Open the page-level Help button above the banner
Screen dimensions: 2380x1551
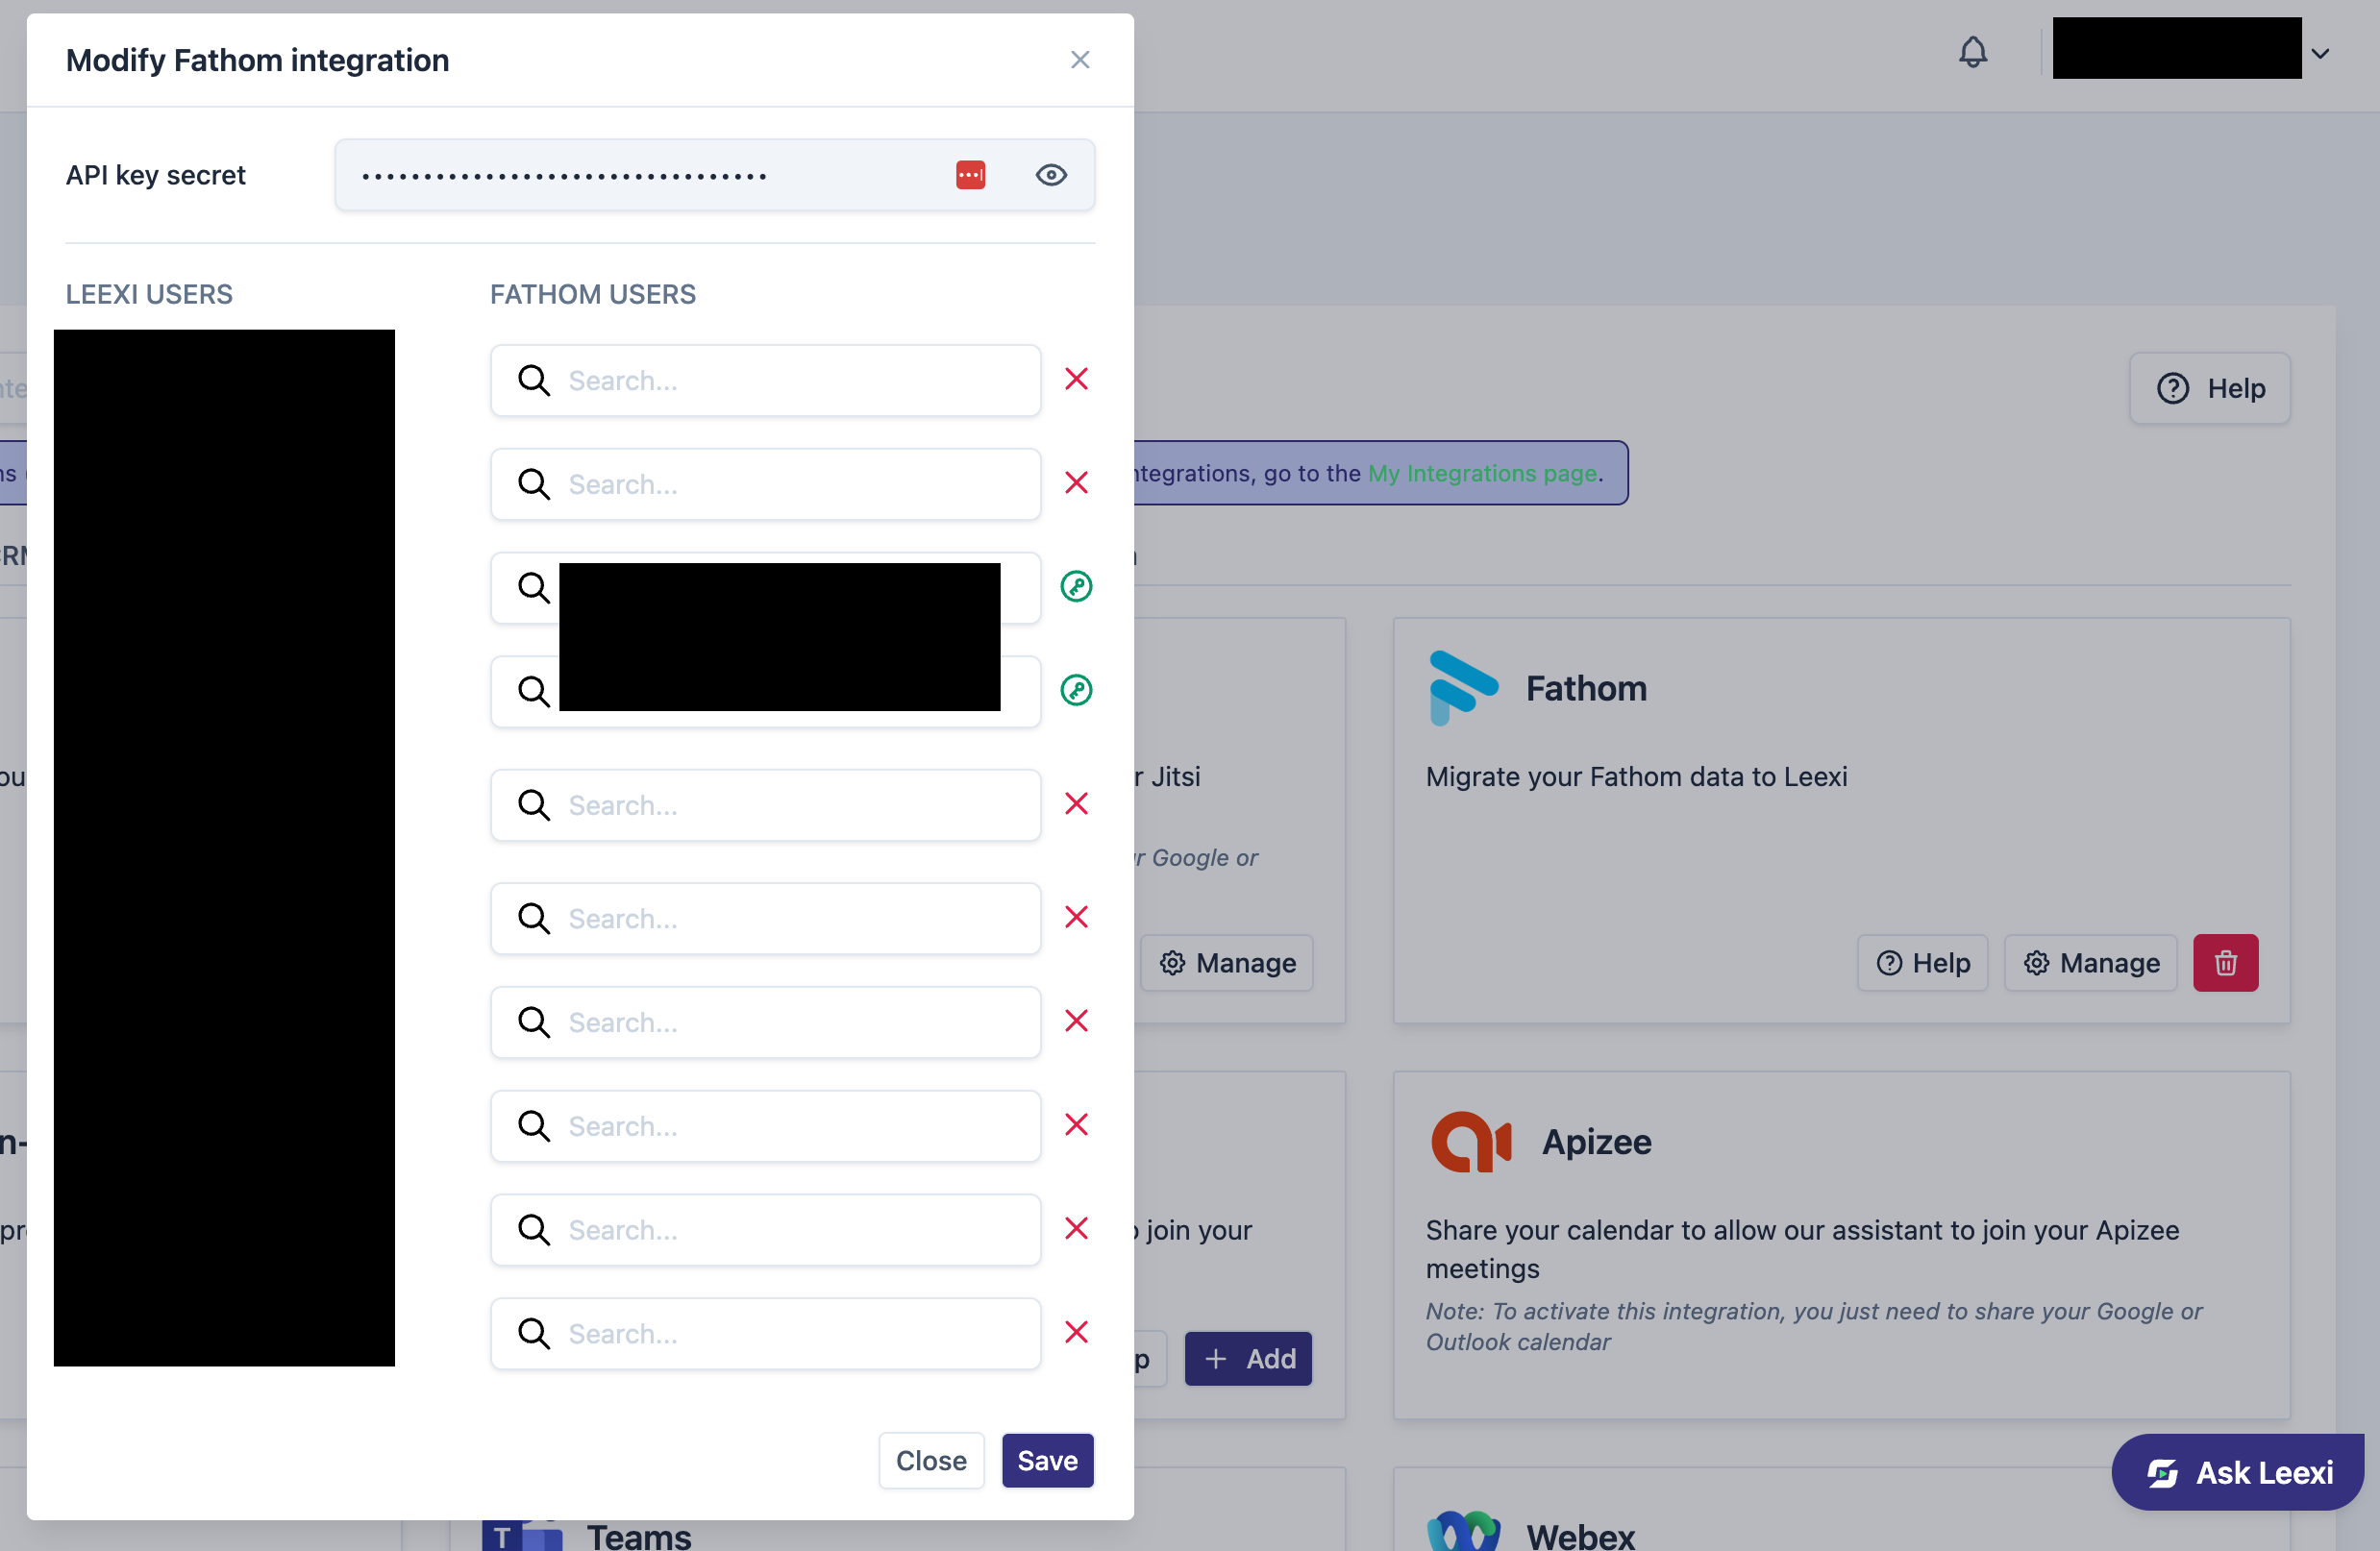click(2209, 388)
